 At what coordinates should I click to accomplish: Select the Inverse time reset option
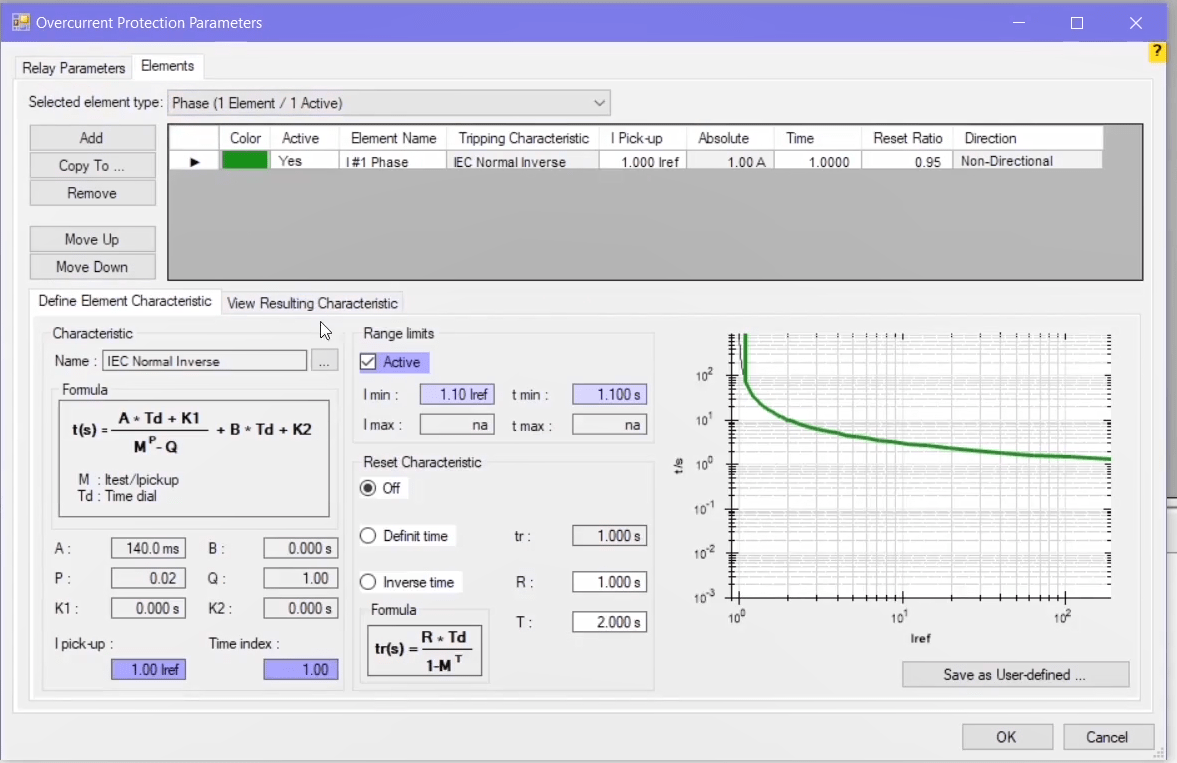point(368,582)
